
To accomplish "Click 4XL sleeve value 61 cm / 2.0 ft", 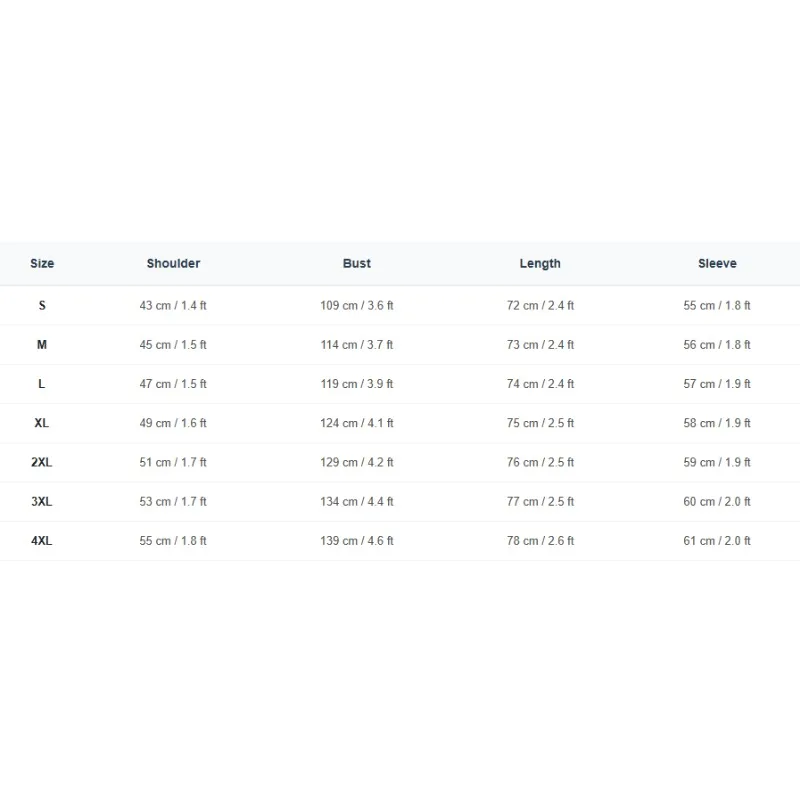I will [717, 541].
